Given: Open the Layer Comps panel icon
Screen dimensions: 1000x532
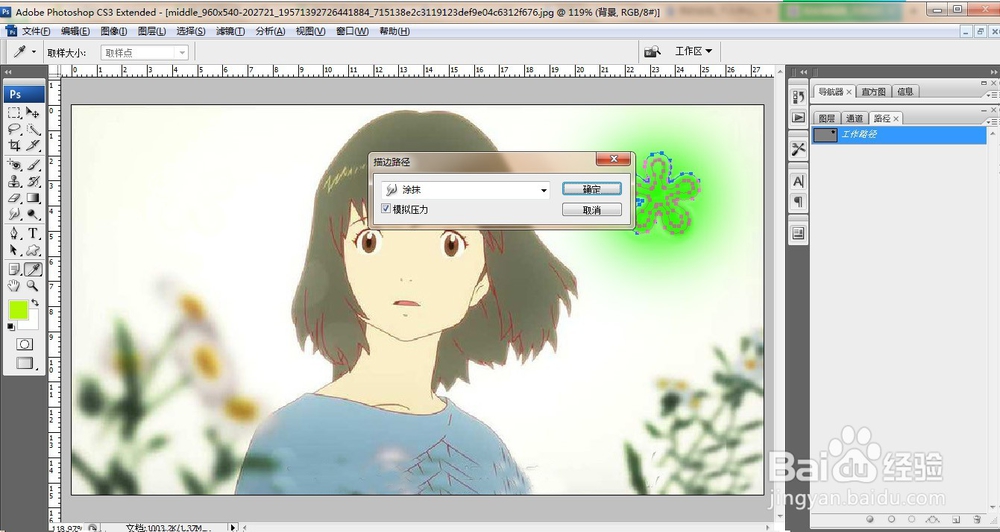Looking at the screenshot, I should pyautogui.click(x=798, y=234).
